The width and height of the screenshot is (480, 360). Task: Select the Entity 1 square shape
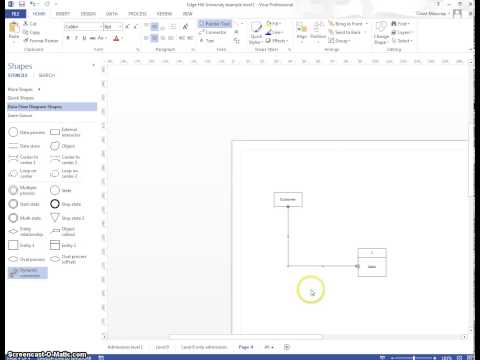point(21,245)
